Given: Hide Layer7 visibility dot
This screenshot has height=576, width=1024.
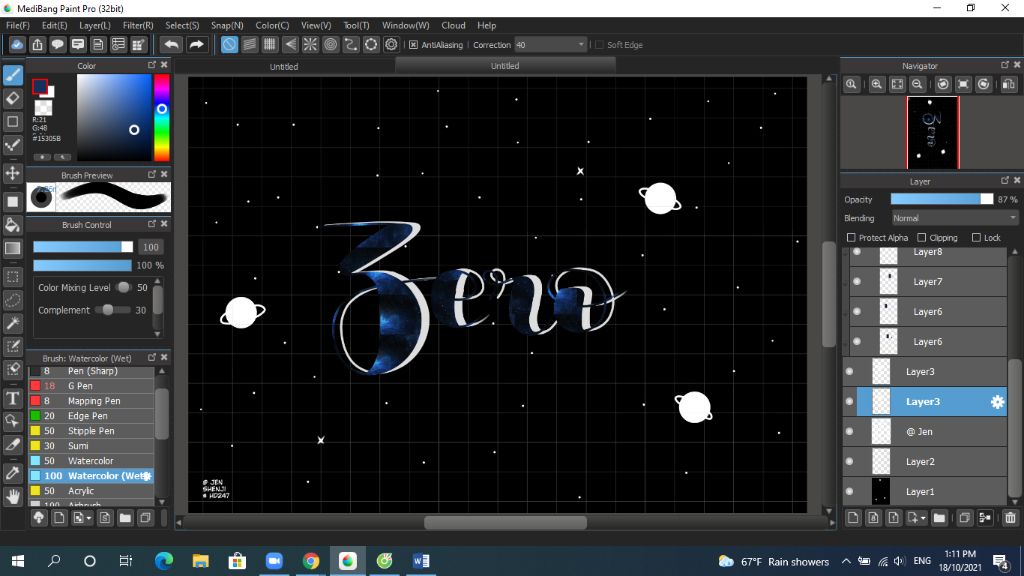Looking at the screenshot, I should [x=857, y=281].
